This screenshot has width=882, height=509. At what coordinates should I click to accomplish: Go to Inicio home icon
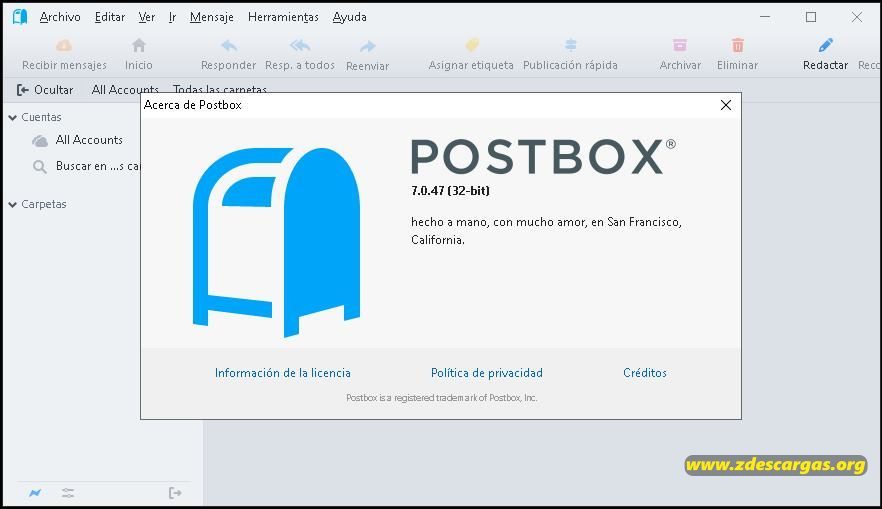(139, 46)
